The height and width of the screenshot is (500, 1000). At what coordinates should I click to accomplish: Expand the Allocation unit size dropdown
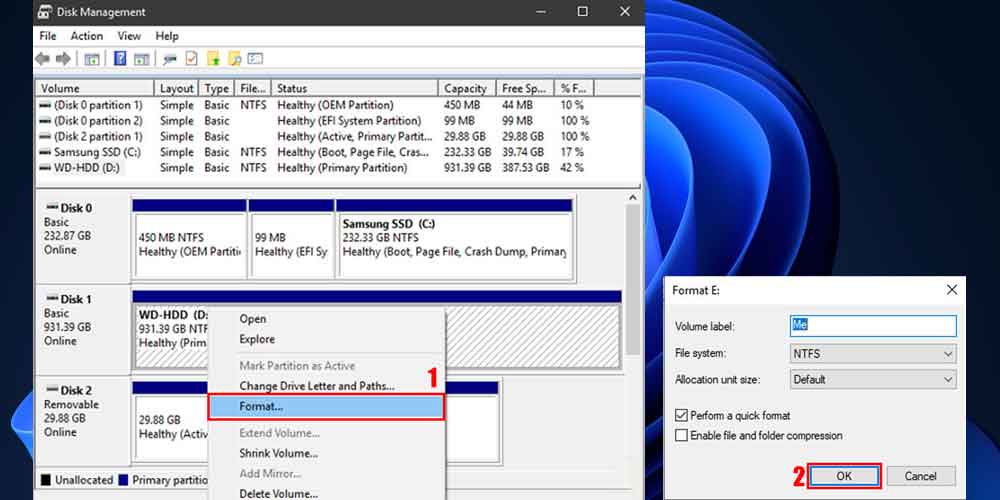[872, 380]
